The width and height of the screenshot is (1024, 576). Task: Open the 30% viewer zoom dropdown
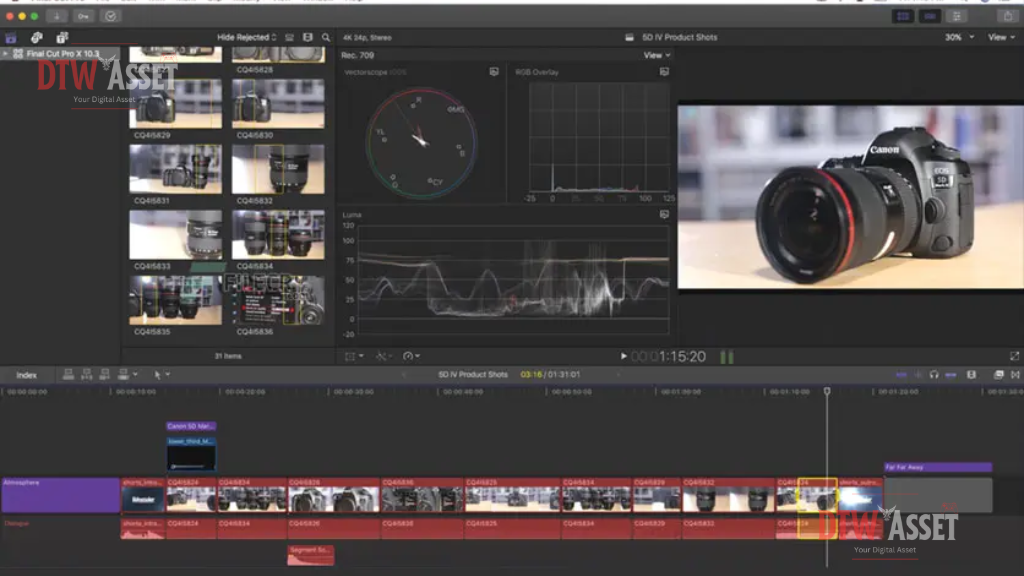coord(959,38)
